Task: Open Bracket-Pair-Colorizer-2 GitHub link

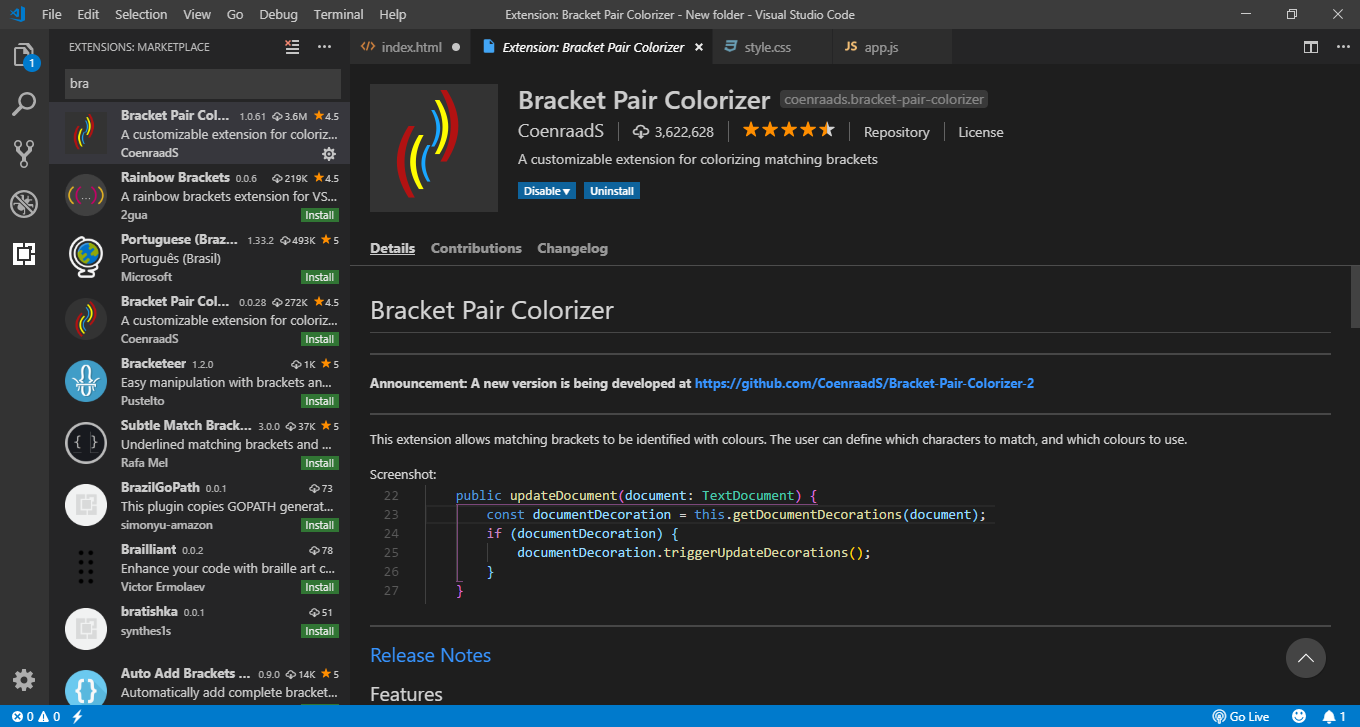Action: [x=864, y=383]
